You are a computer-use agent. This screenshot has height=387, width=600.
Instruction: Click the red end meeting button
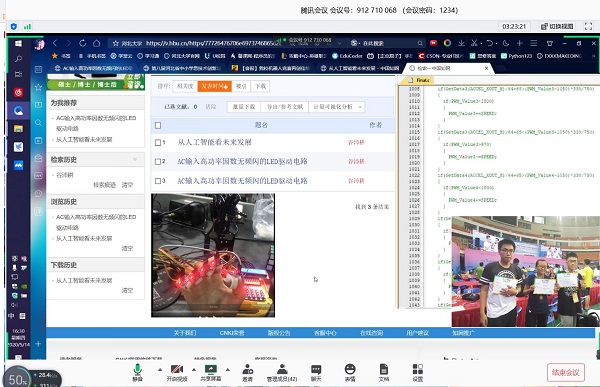566,372
